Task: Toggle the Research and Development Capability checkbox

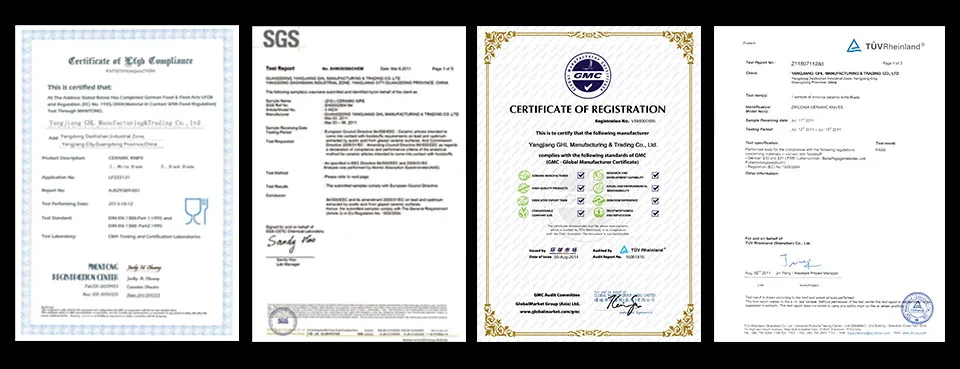Action: click(x=655, y=176)
